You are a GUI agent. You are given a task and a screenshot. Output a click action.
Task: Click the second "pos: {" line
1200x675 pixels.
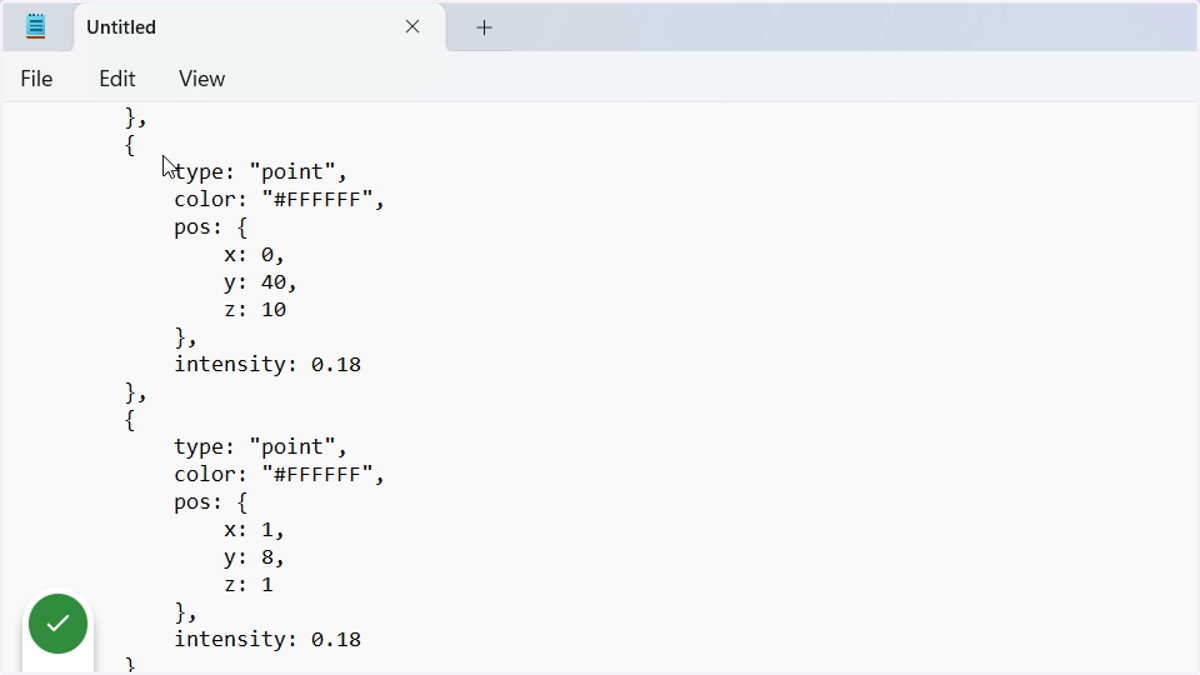click(210, 502)
